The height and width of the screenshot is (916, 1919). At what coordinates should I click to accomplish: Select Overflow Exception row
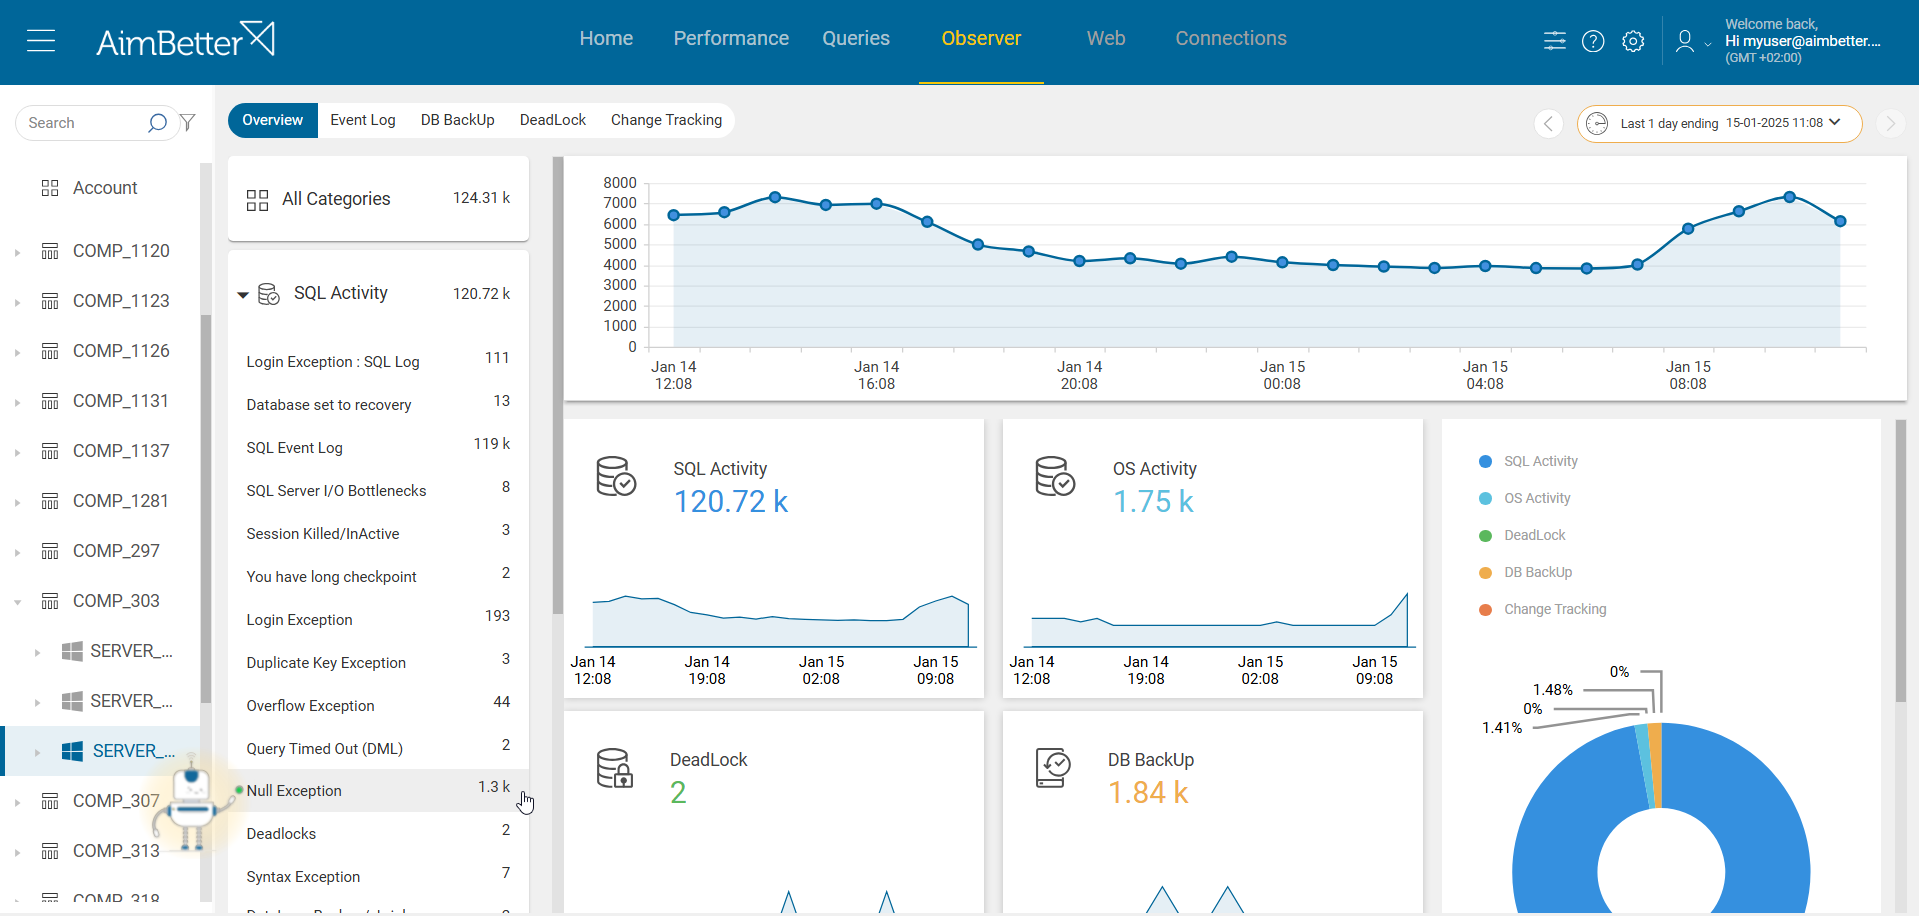point(378,705)
